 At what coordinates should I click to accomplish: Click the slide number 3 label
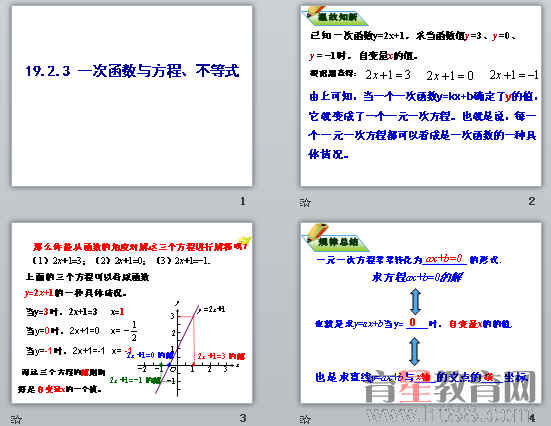coord(243,418)
